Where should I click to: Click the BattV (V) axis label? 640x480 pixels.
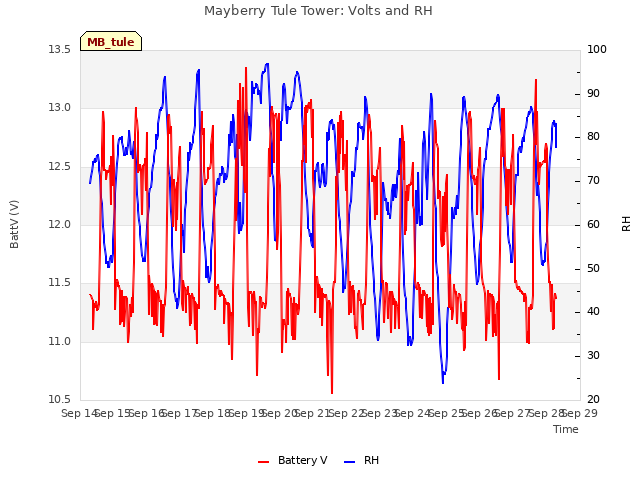pos(14,224)
